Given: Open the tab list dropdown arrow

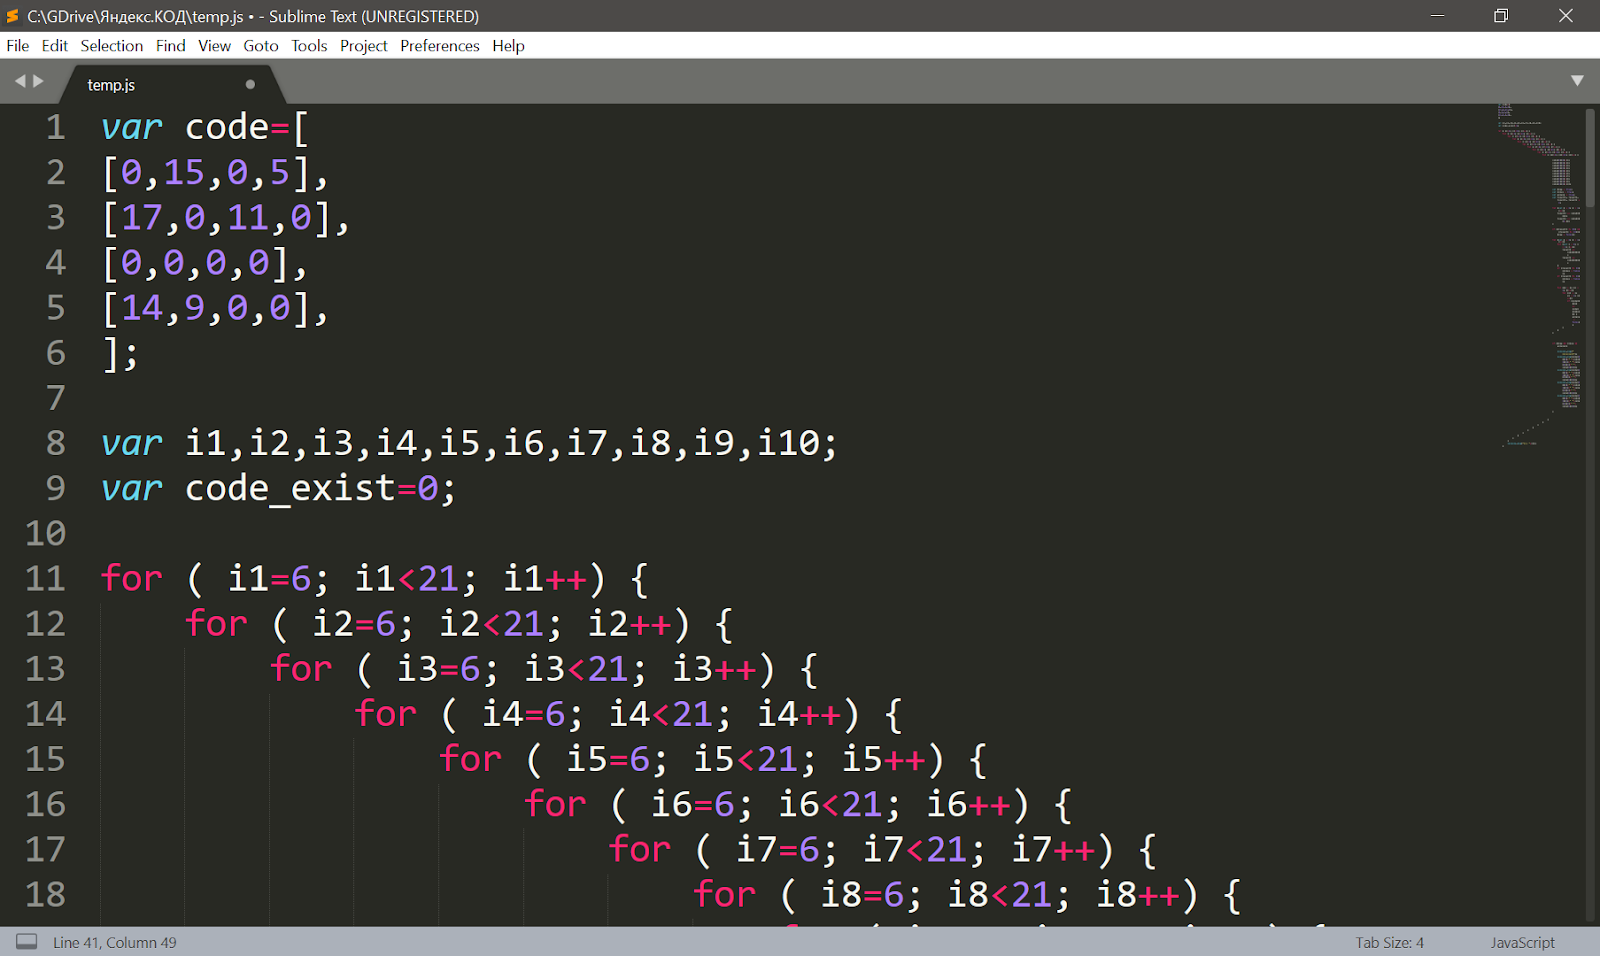Looking at the screenshot, I should tap(1577, 81).
